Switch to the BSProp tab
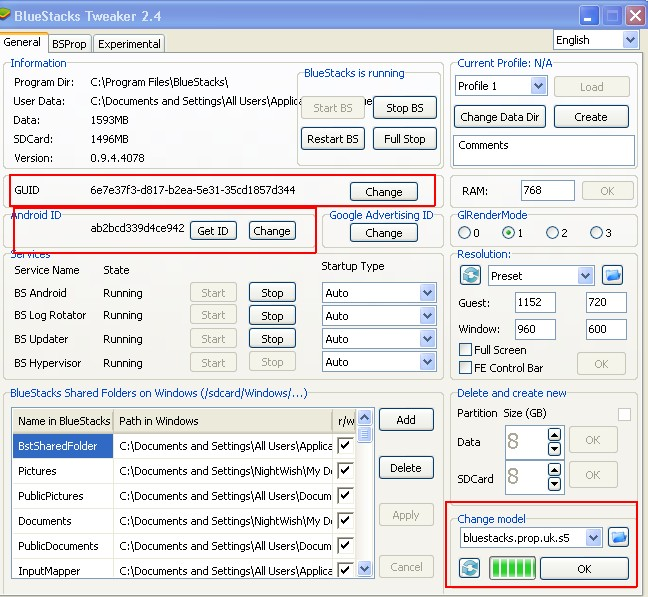Image resolution: width=648 pixels, height=597 pixels. click(x=69, y=44)
